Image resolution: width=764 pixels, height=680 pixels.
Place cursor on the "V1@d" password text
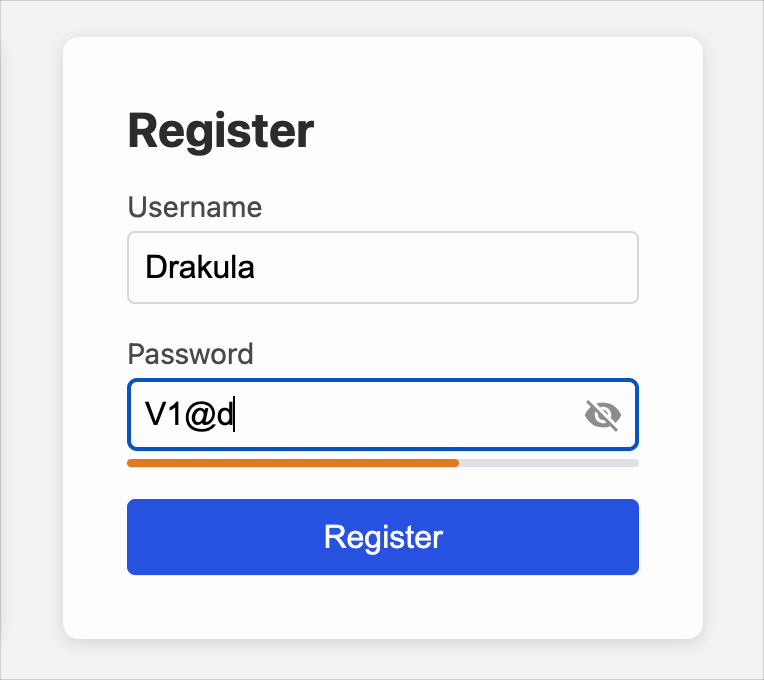point(189,415)
